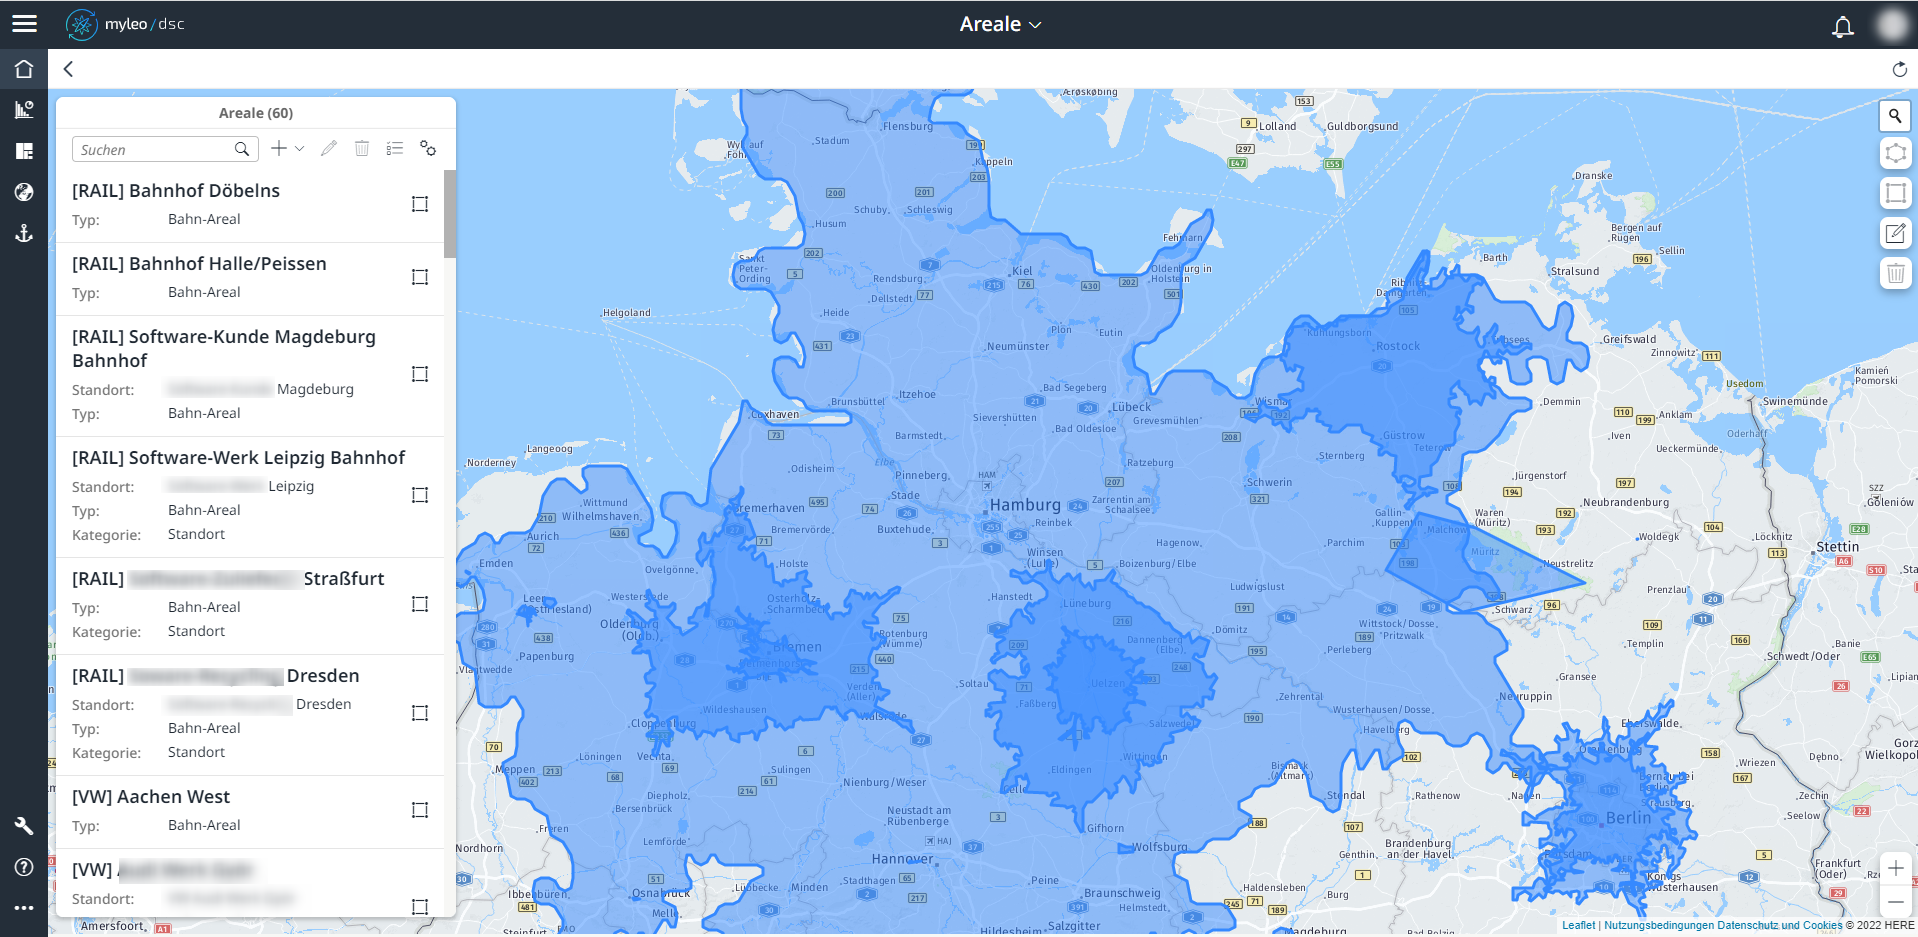Go to the Home sidebar icon

pos(24,69)
